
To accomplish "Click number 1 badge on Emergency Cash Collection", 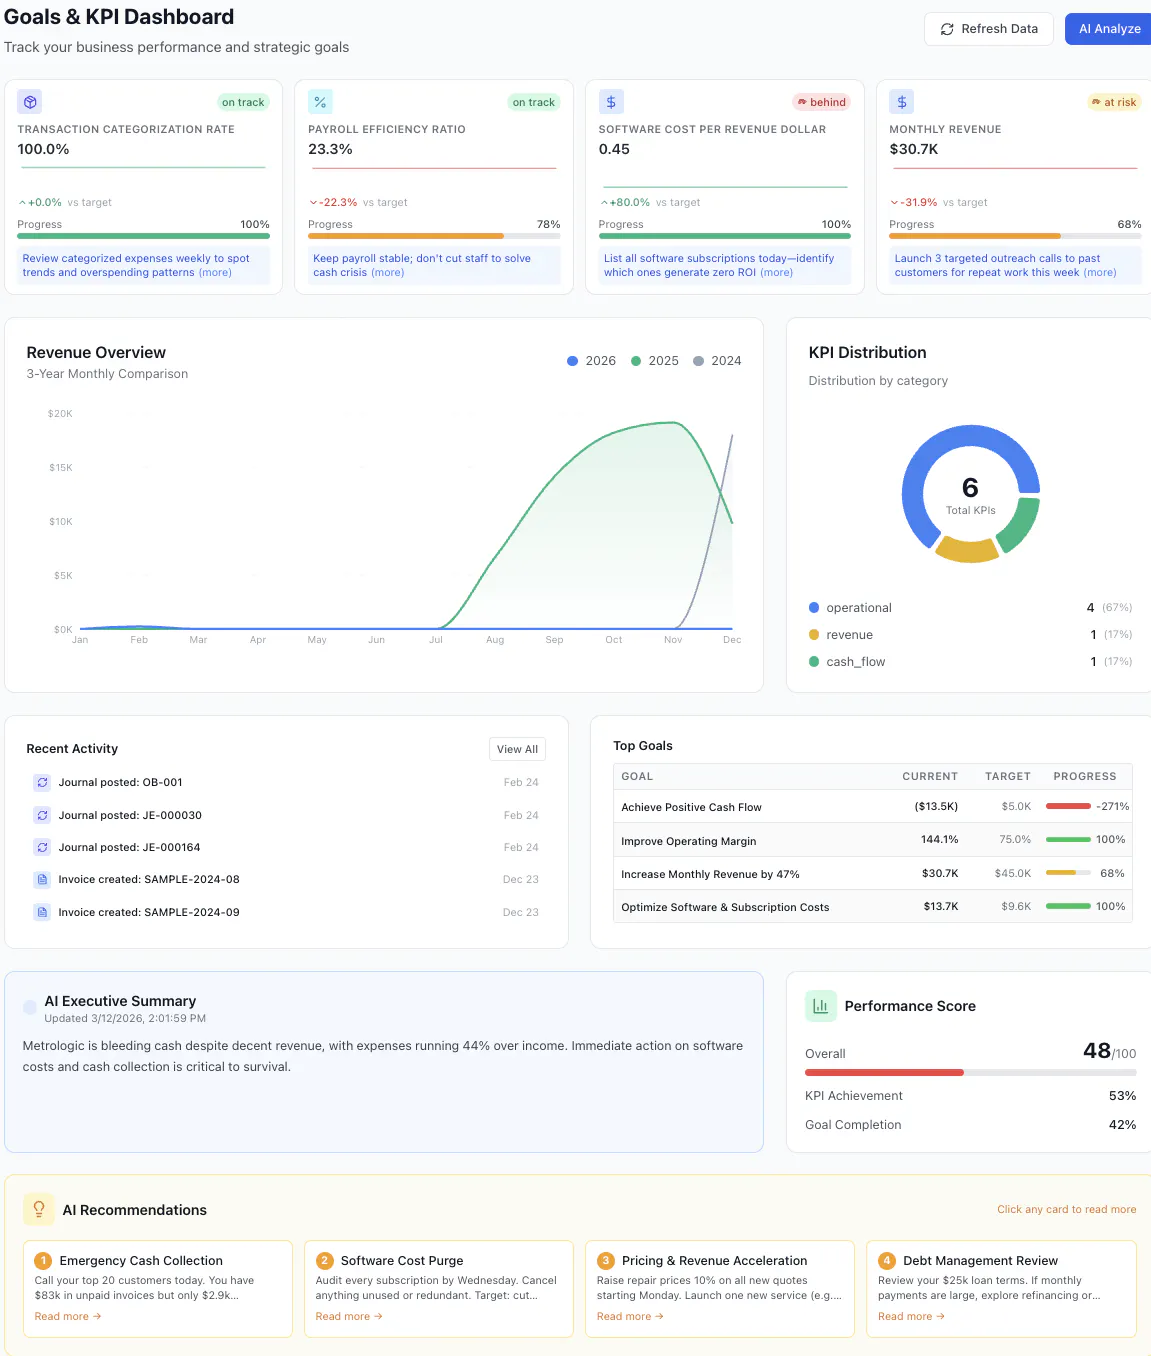I will tap(43, 1261).
